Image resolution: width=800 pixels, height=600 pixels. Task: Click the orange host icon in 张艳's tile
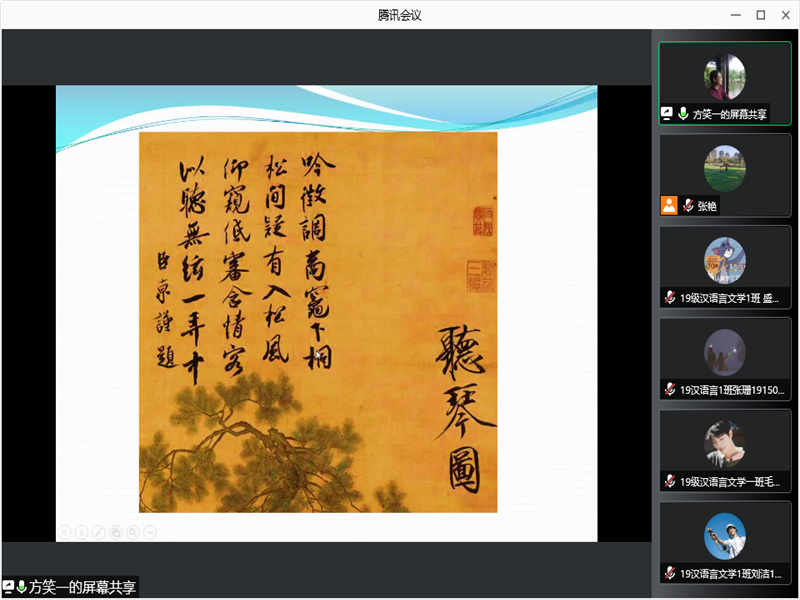coord(669,205)
